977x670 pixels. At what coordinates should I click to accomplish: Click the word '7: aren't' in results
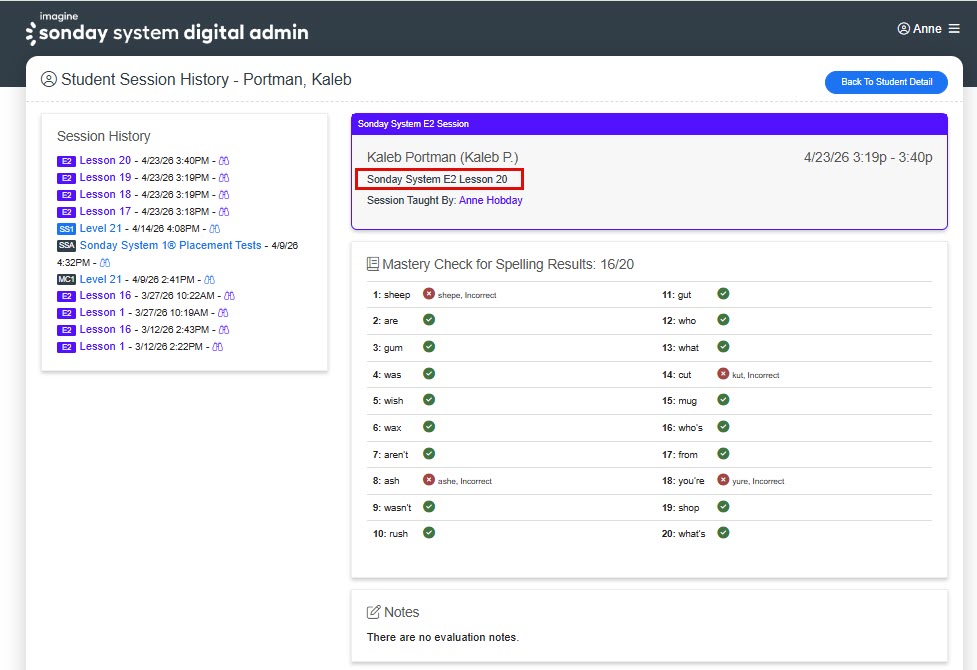tap(390, 454)
